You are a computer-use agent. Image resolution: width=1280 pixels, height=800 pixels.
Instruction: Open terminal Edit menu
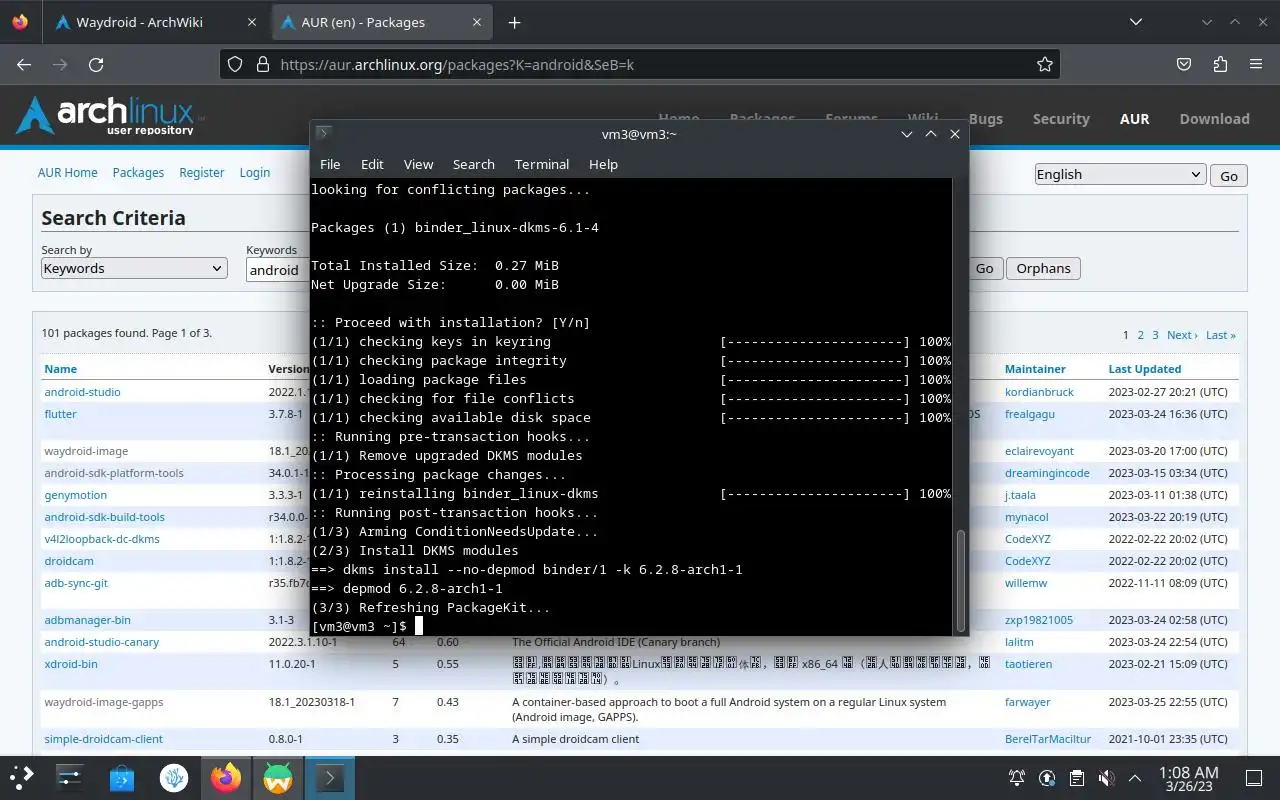(x=372, y=164)
